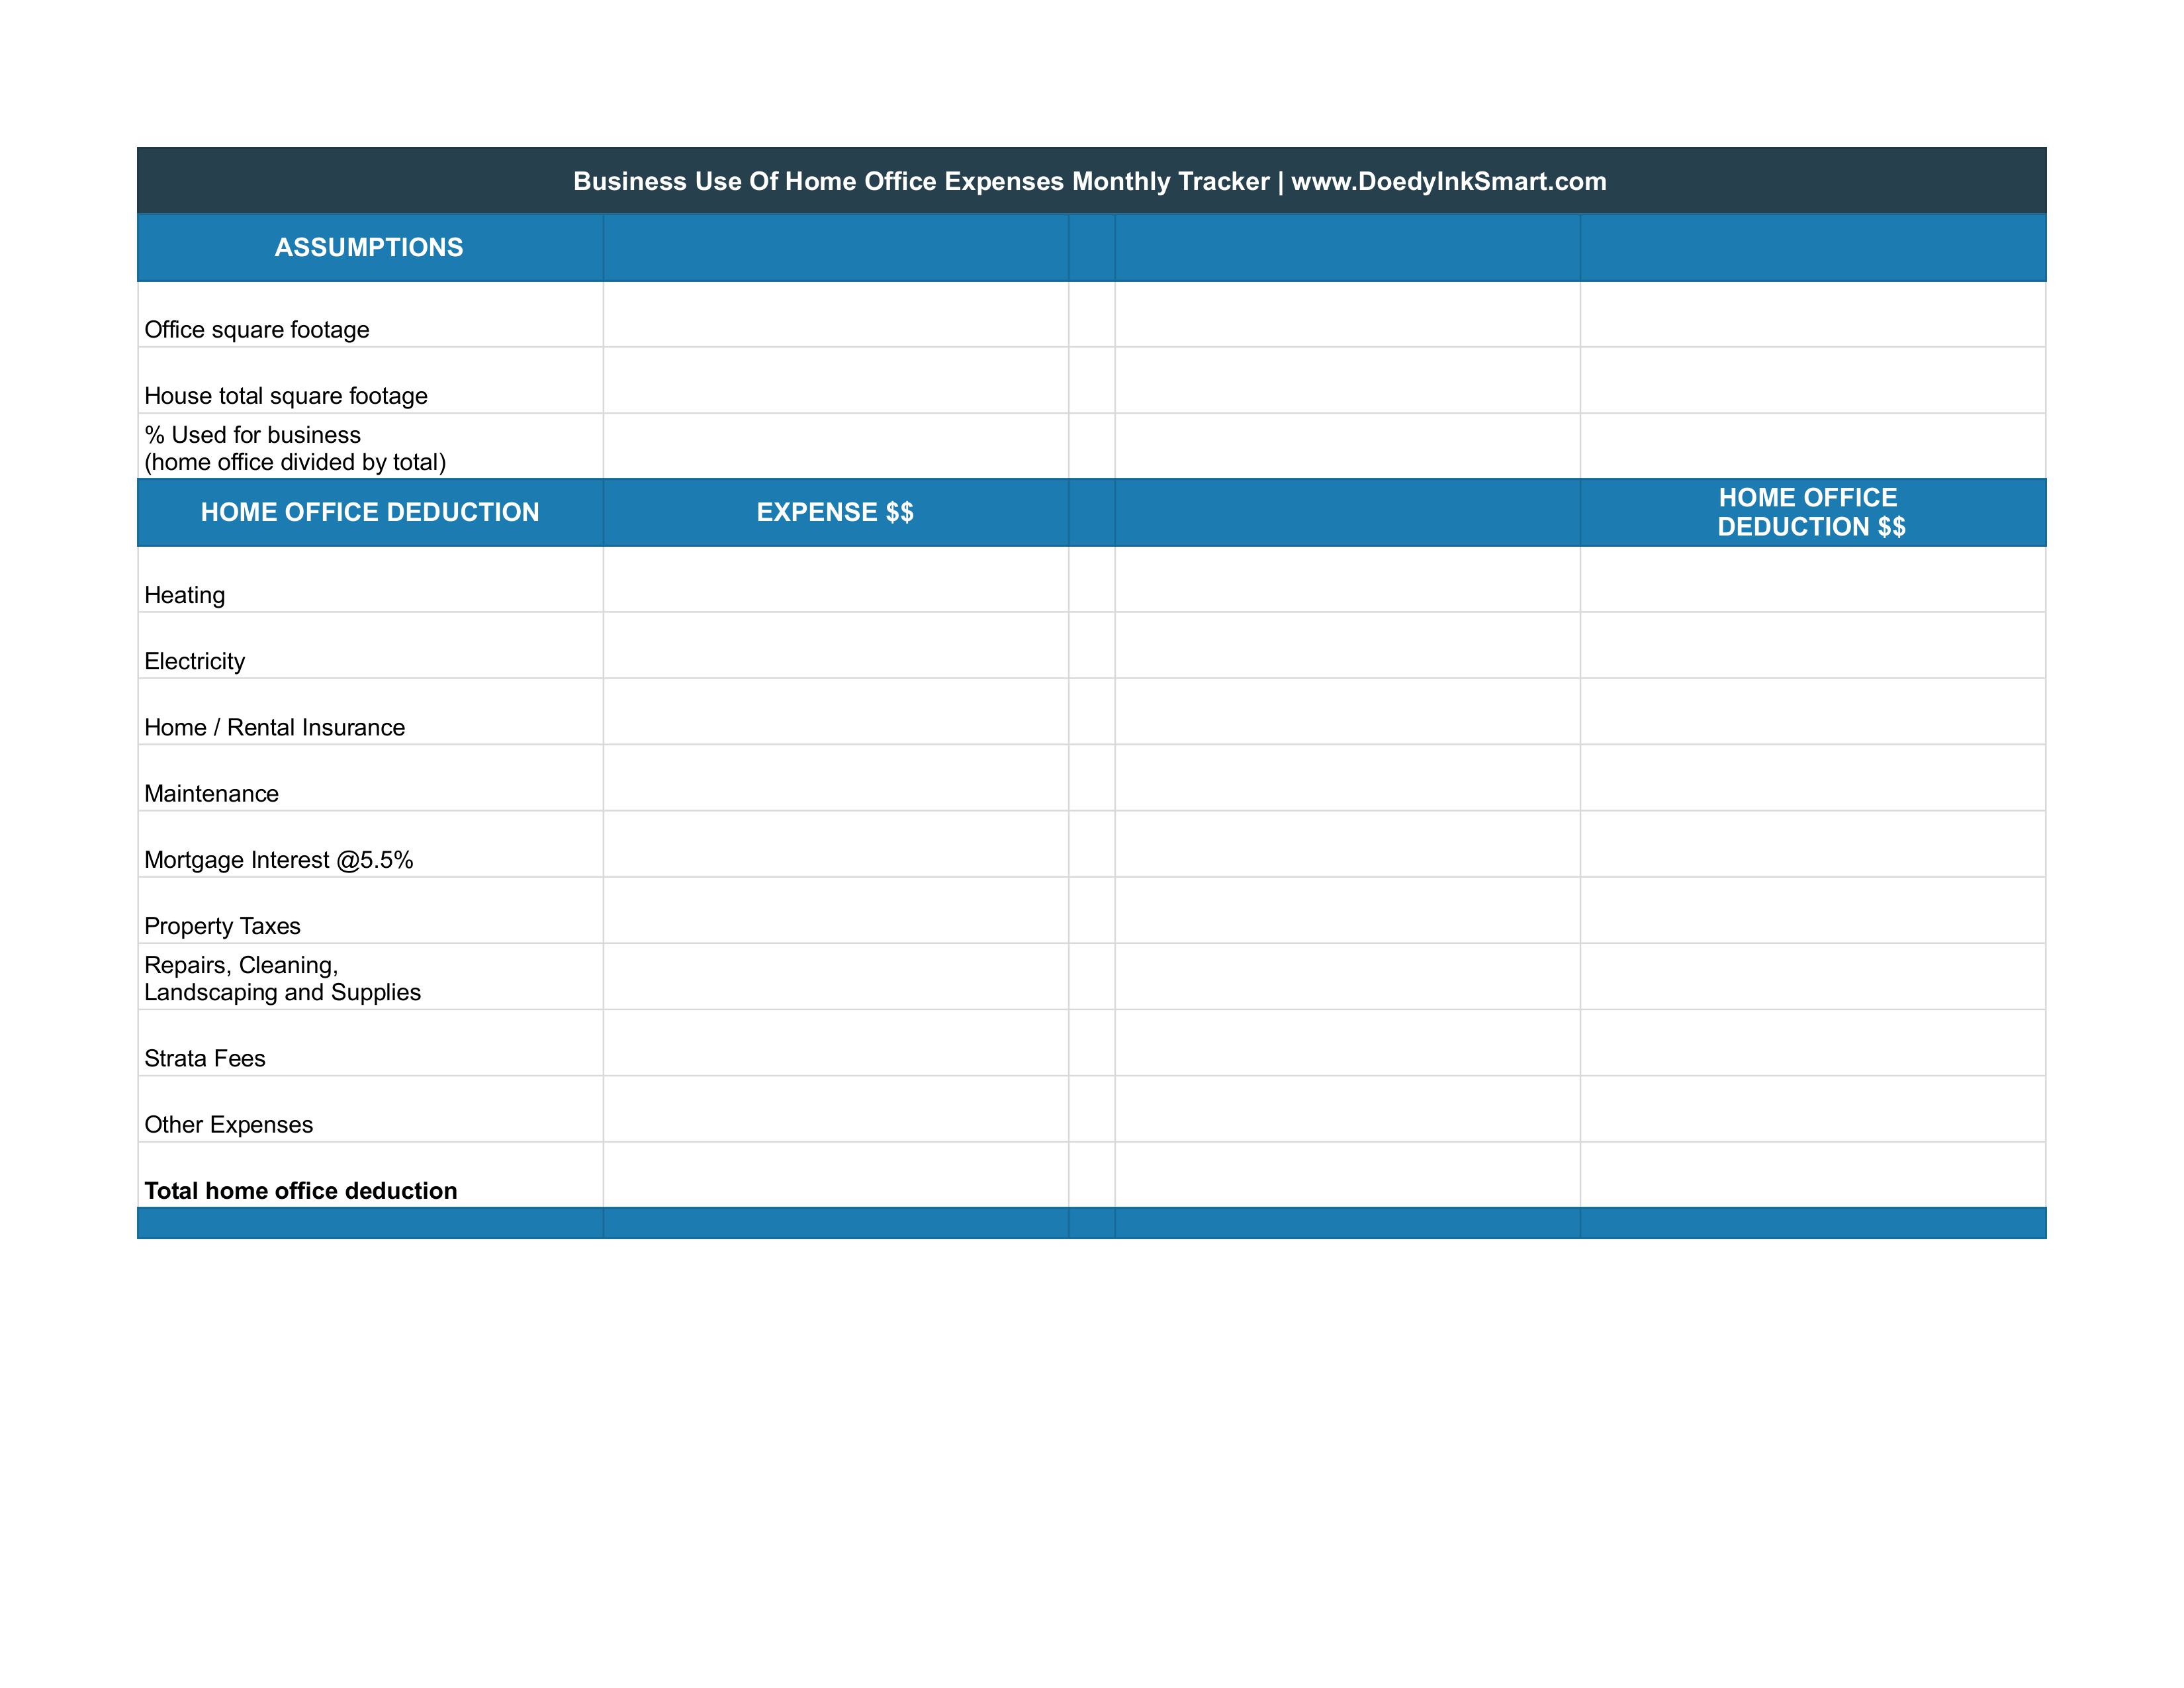Image resolution: width=2184 pixels, height=1688 pixels.
Task: Click the Heating row label
Action: tap(185, 595)
